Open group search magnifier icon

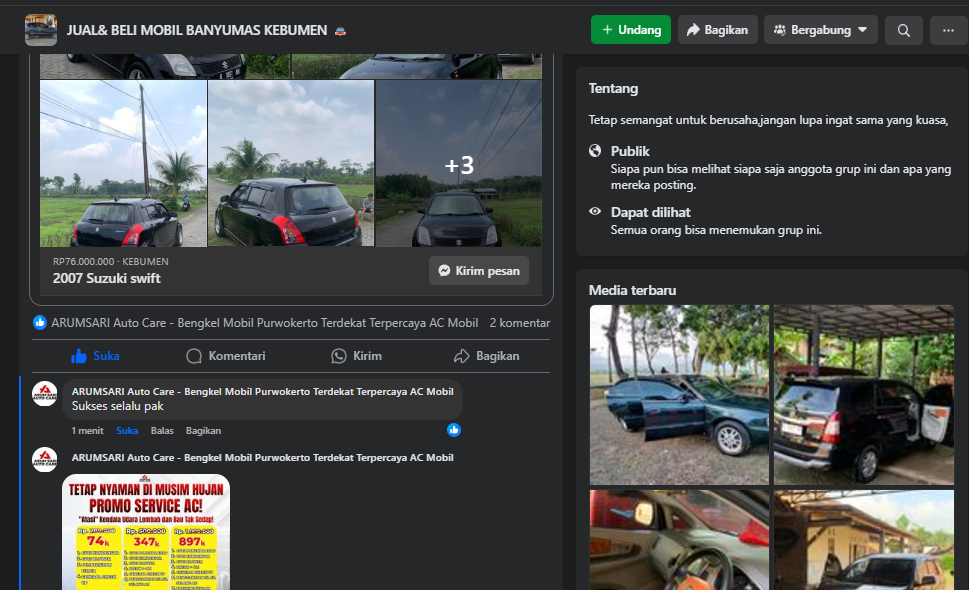click(903, 30)
